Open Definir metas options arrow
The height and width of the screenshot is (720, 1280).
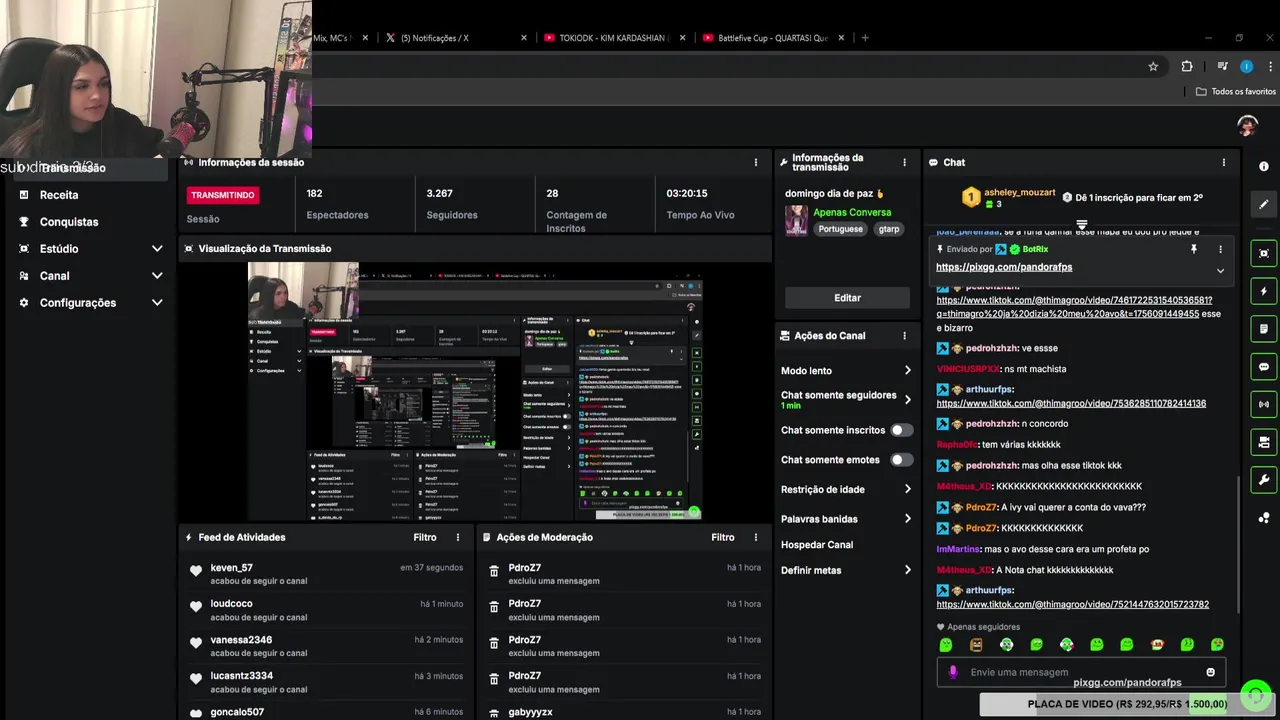tap(907, 570)
